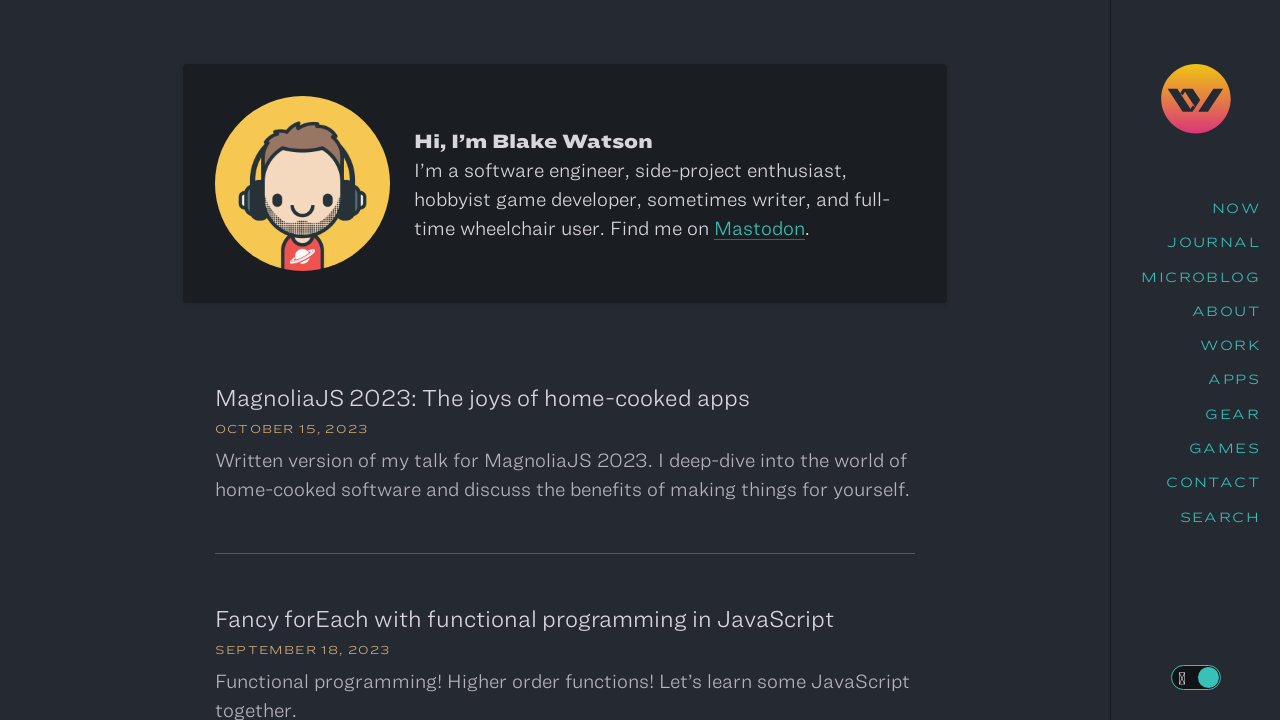The height and width of the screenshot is (720, 1280).
Task: Navigate to JOURNAL in the sidebar
Action: [1213, 241]
